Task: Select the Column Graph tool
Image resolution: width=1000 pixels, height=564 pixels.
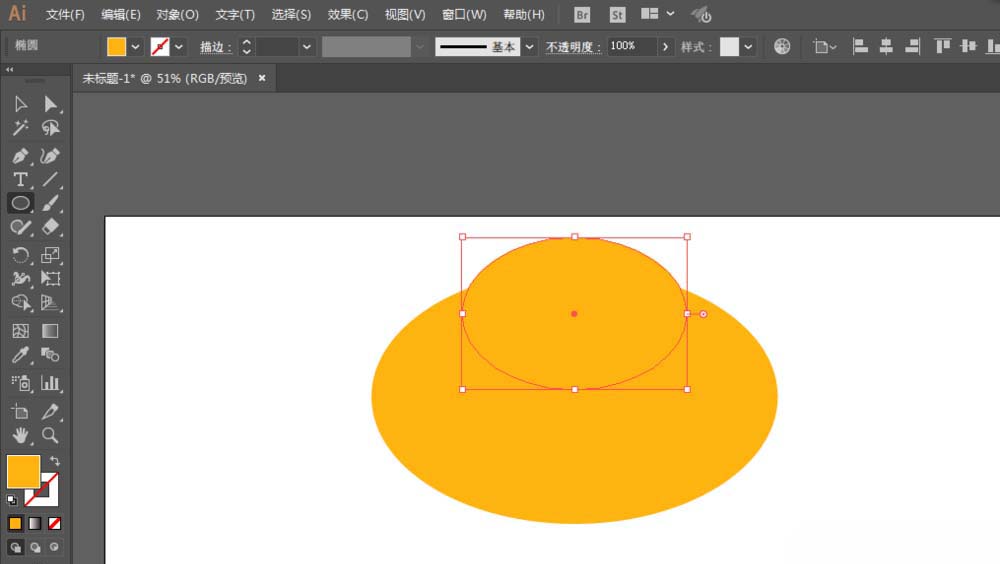Action: point(50,383)
